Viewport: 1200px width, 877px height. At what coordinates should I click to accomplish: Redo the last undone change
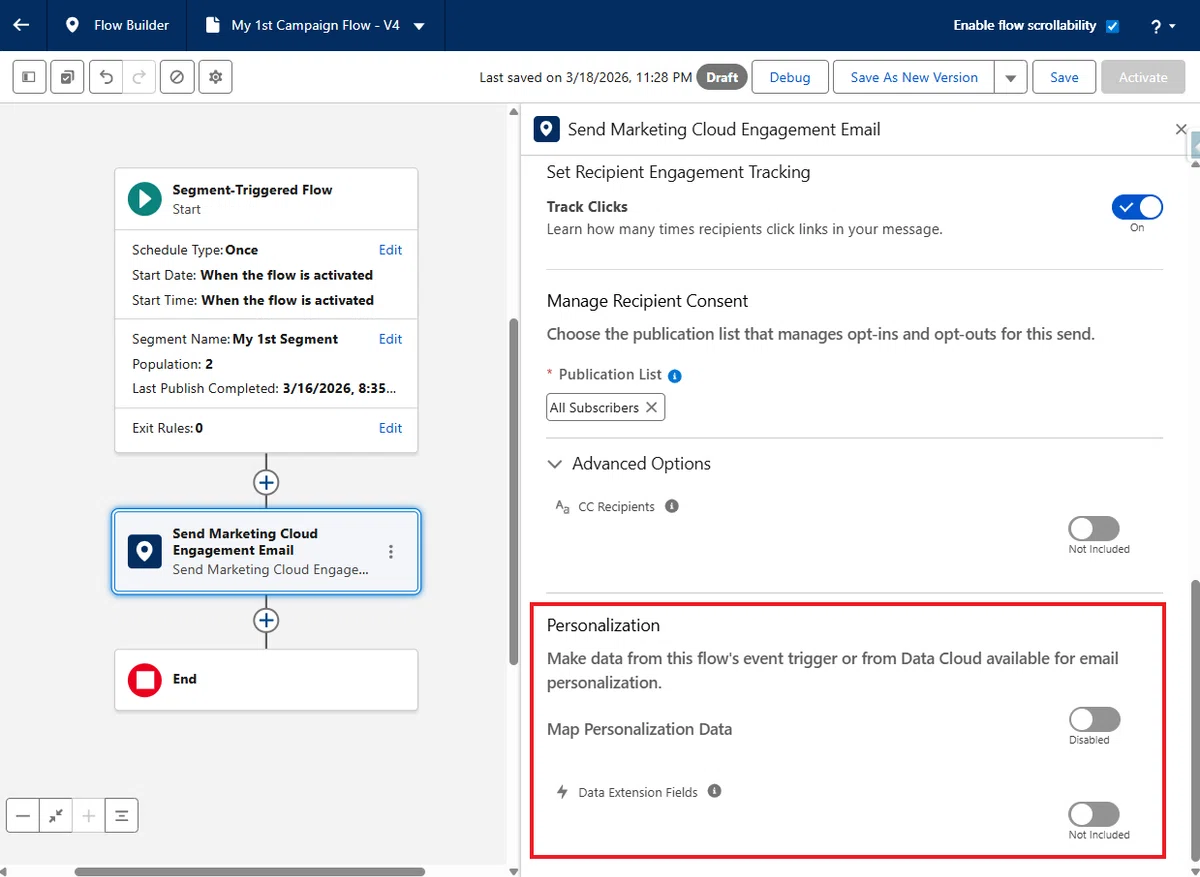tap(139, 77)
